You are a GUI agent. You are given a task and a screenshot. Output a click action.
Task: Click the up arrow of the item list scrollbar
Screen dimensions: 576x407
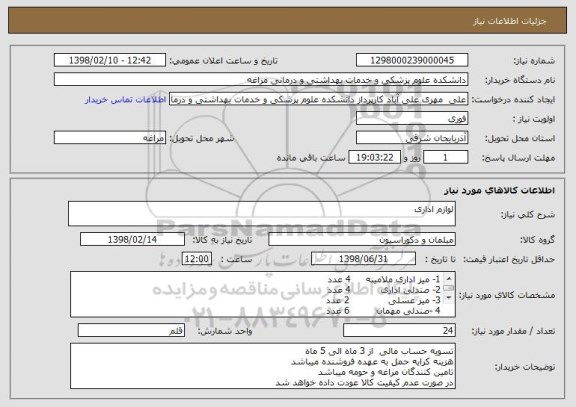point(449,278)
